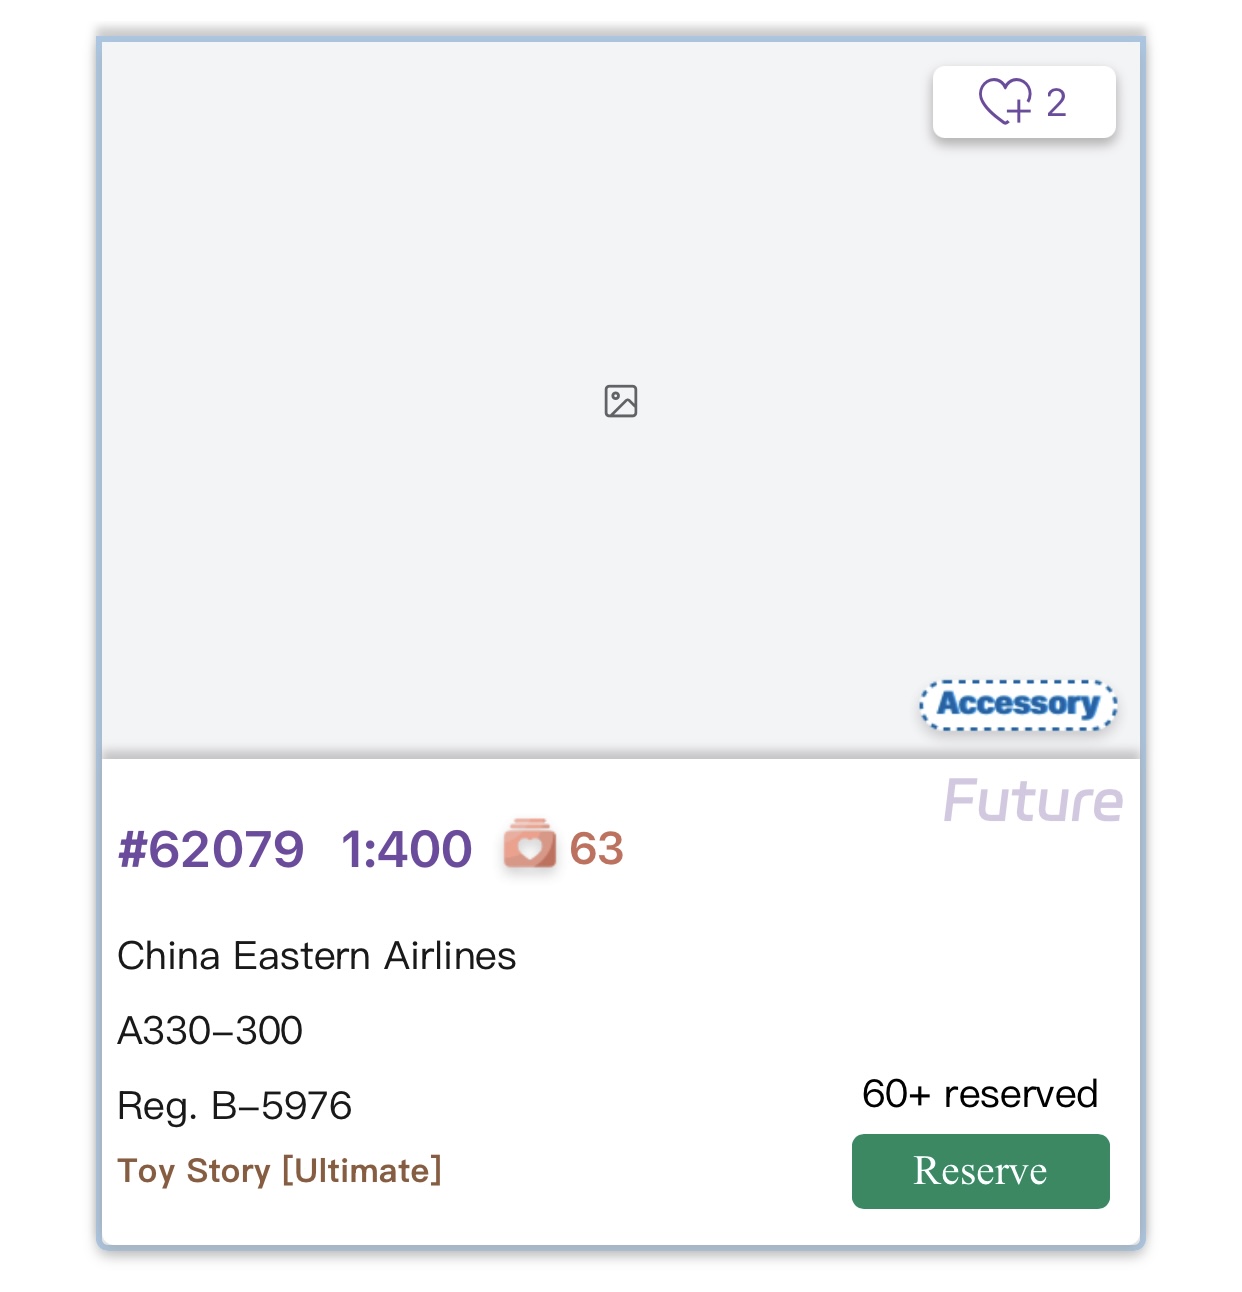Image resolution: width=1242 pixels, height=1292 pixels.
Task: Click registration Reg. B-5976
Action: click(x=234, y=1106)
